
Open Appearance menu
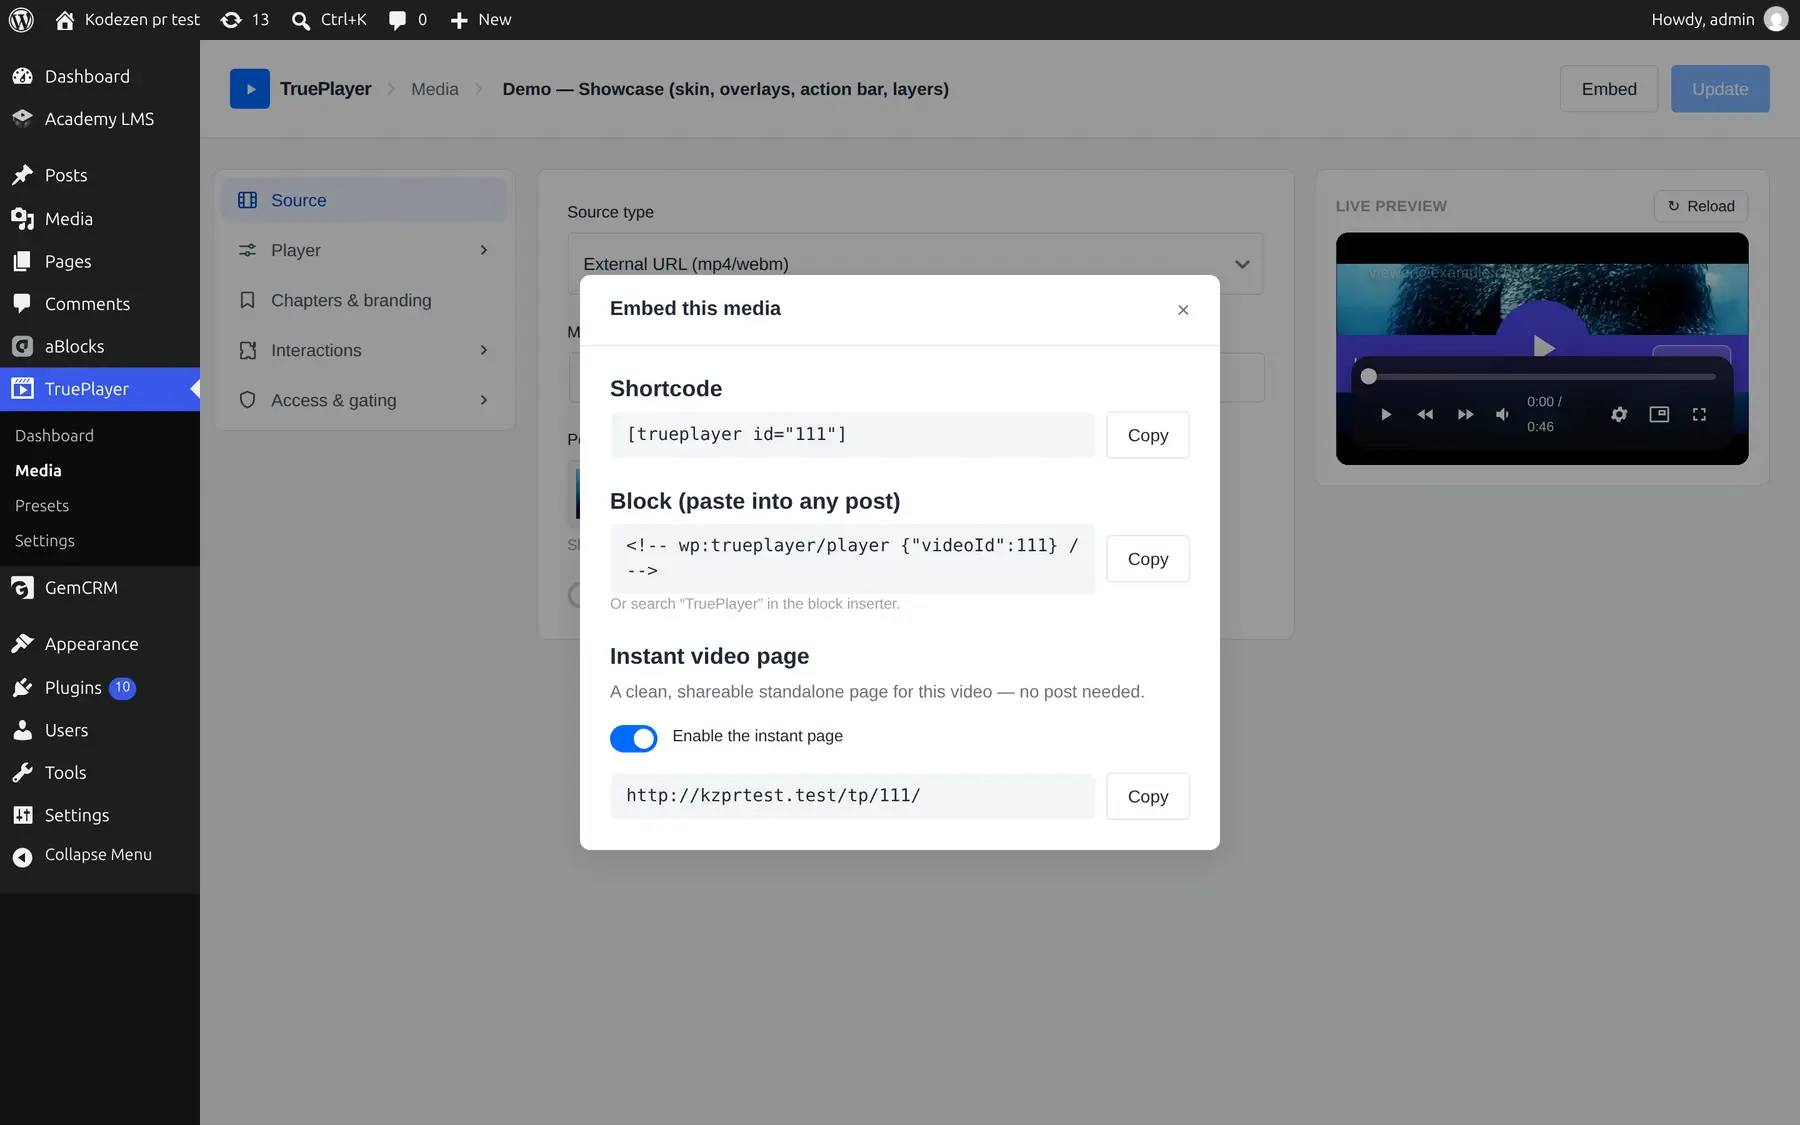pyautogui.click(x=100, y=645)
